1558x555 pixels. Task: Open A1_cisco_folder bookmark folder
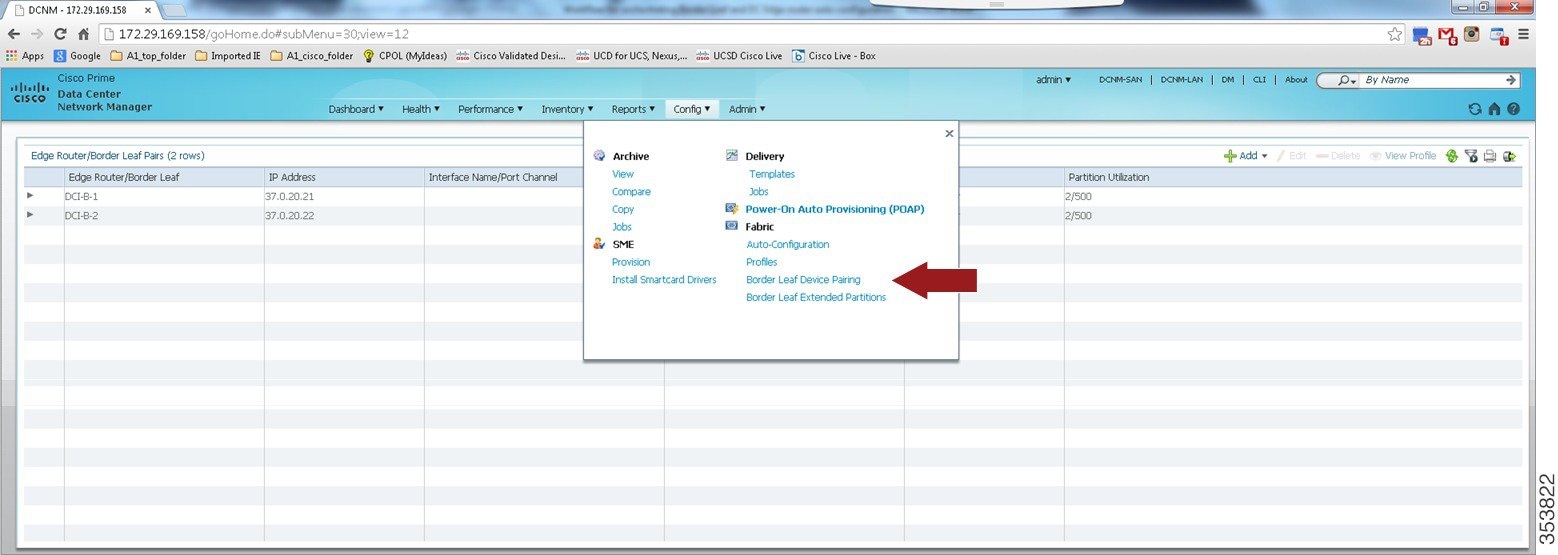[312, 56]
